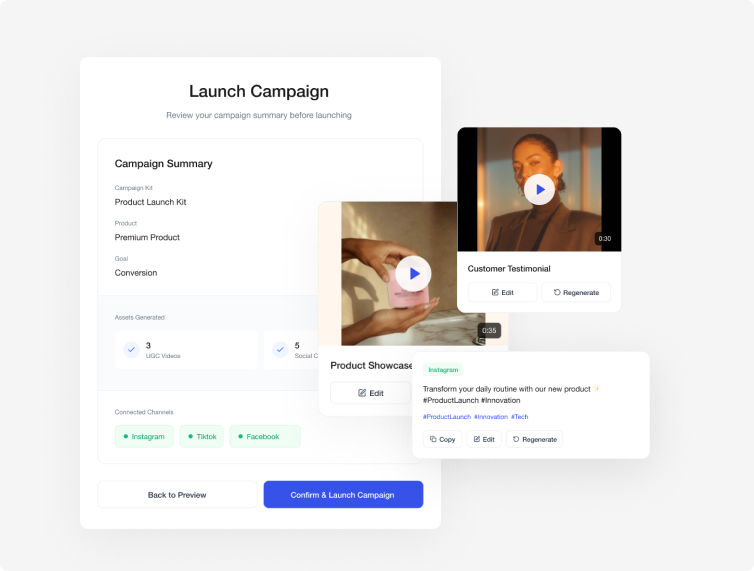Select the Social Captions checkmark icon
The width and height of the screenshot is (754, 571).
(x=280, y=350)
